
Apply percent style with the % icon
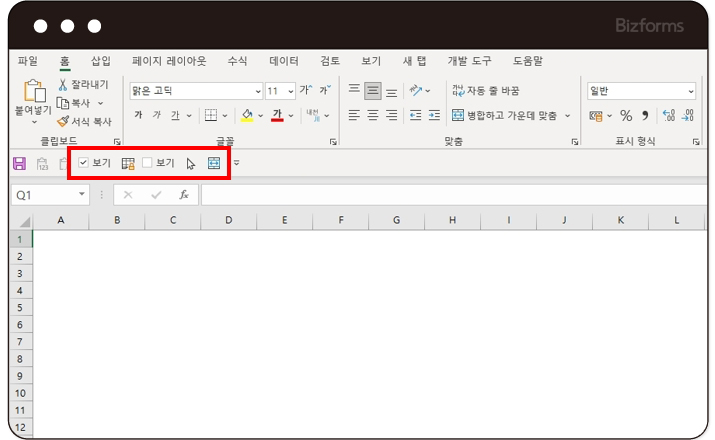(626, 116)
